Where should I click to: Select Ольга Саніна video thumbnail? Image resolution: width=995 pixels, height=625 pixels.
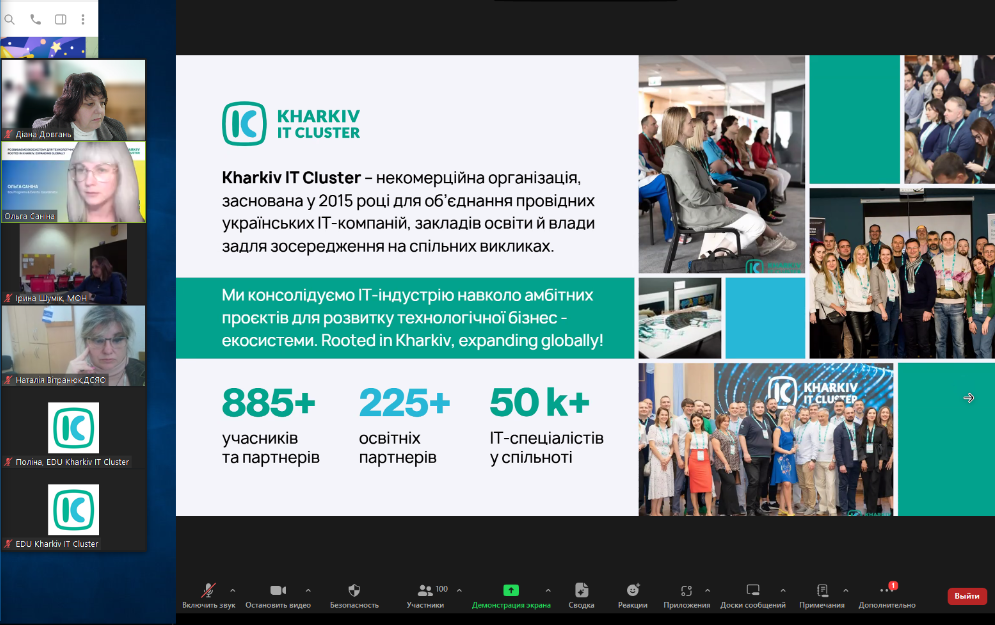pos(73,181)
